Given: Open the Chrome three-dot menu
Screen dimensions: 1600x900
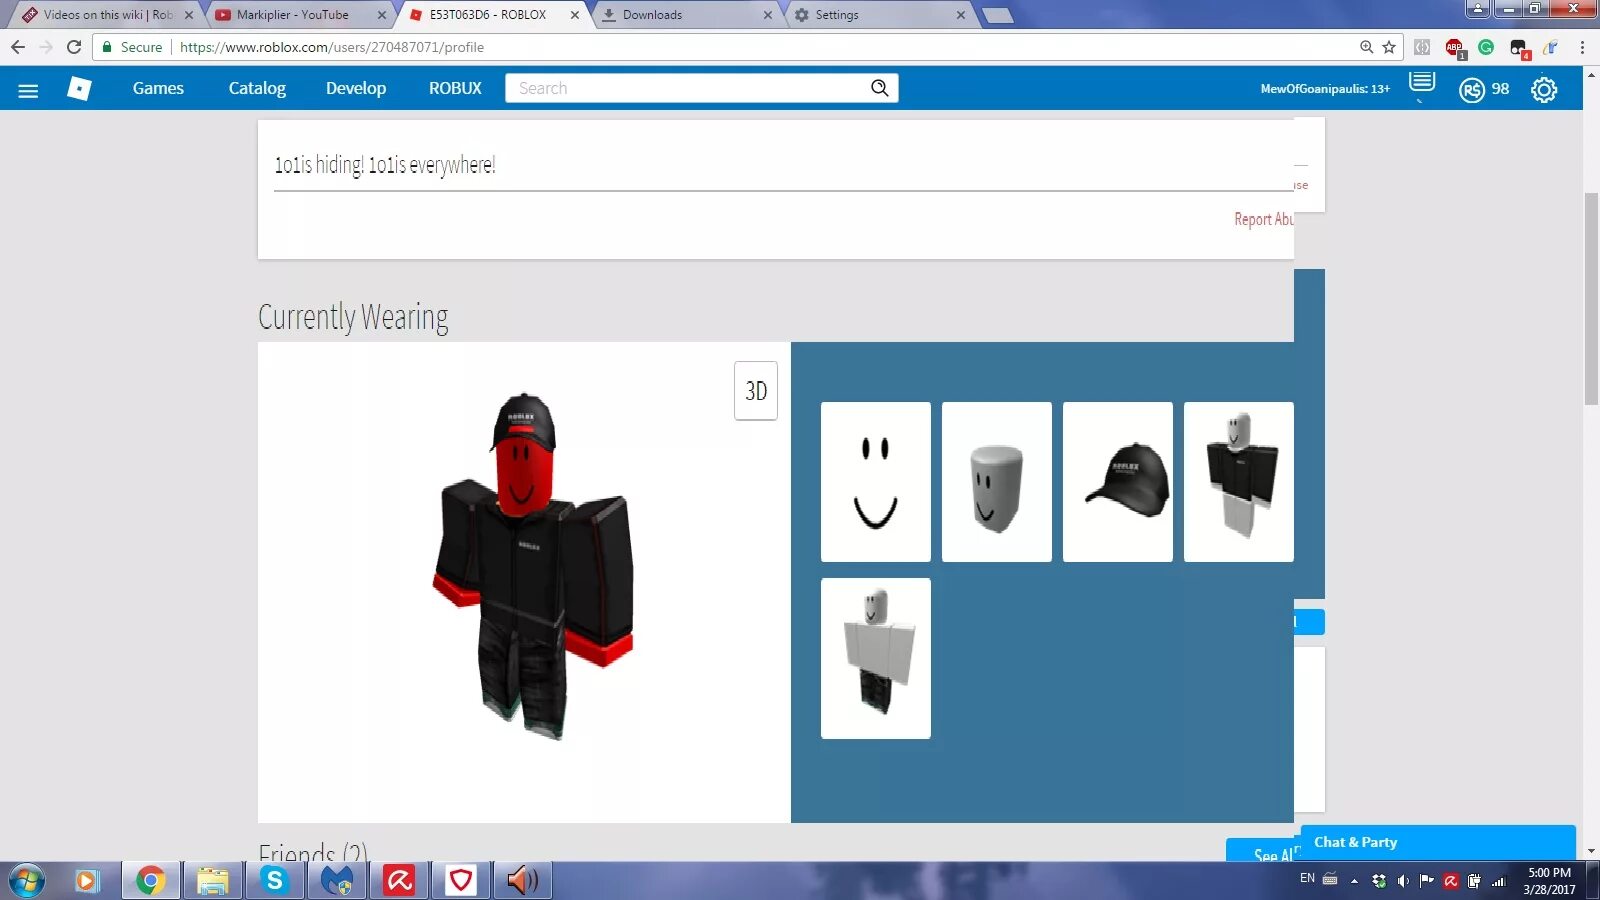Looking at the screenshot, I should coord(1582,47).
